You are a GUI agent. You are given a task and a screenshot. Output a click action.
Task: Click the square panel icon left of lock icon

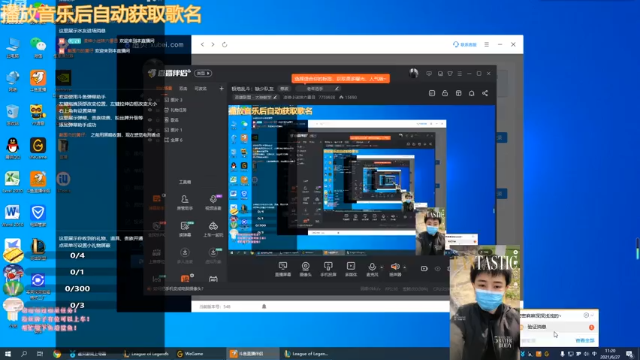coord(432,93)
